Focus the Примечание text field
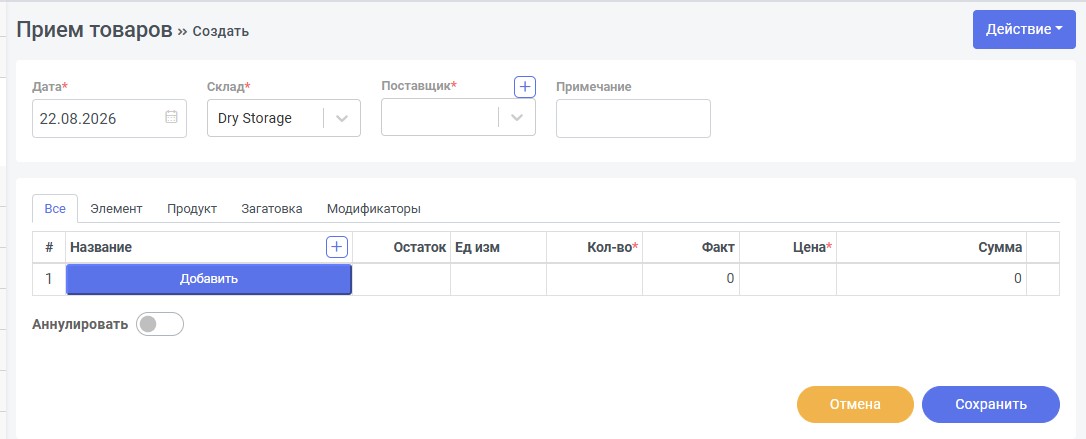The width and height of the screenshot is (1086, 439). click(x=633, y=118)
